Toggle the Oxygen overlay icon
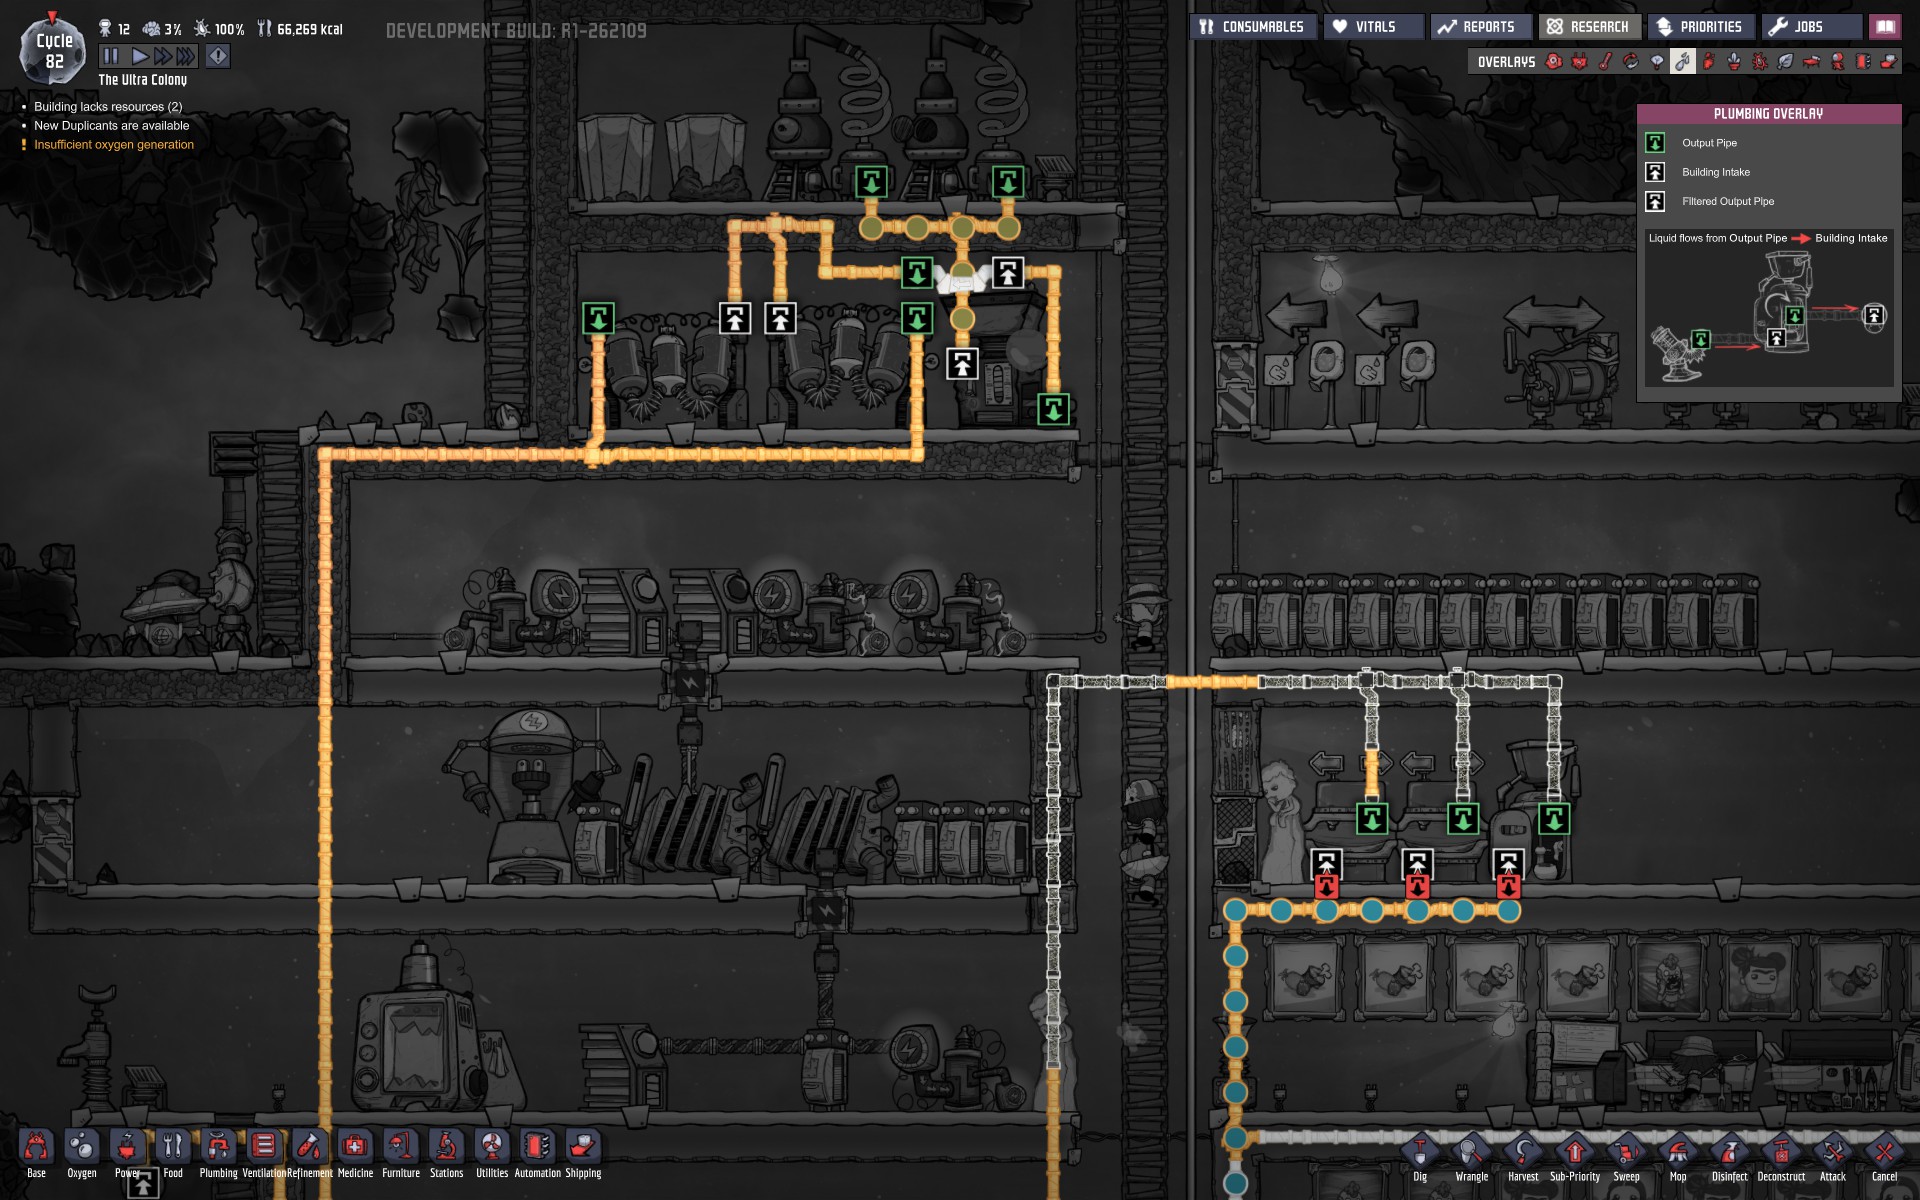Viewport: 1920px width, 1200px height. tap(1553, 62)
